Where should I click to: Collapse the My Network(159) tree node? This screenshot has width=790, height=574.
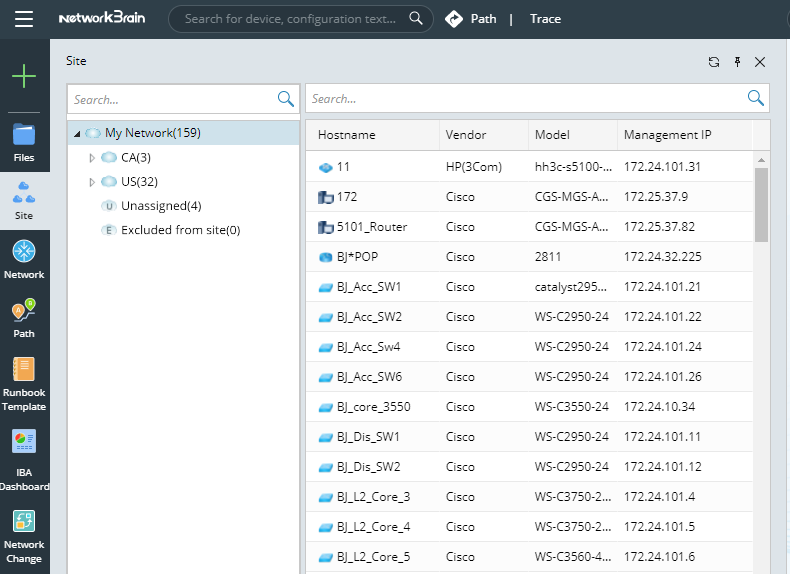point(77,134)
